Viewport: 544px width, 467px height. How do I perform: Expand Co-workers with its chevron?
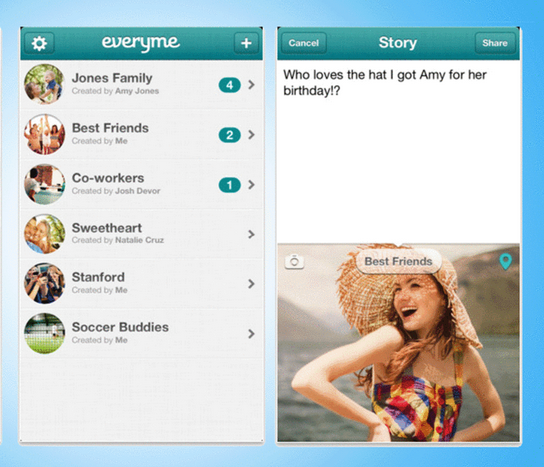[252, 185]
